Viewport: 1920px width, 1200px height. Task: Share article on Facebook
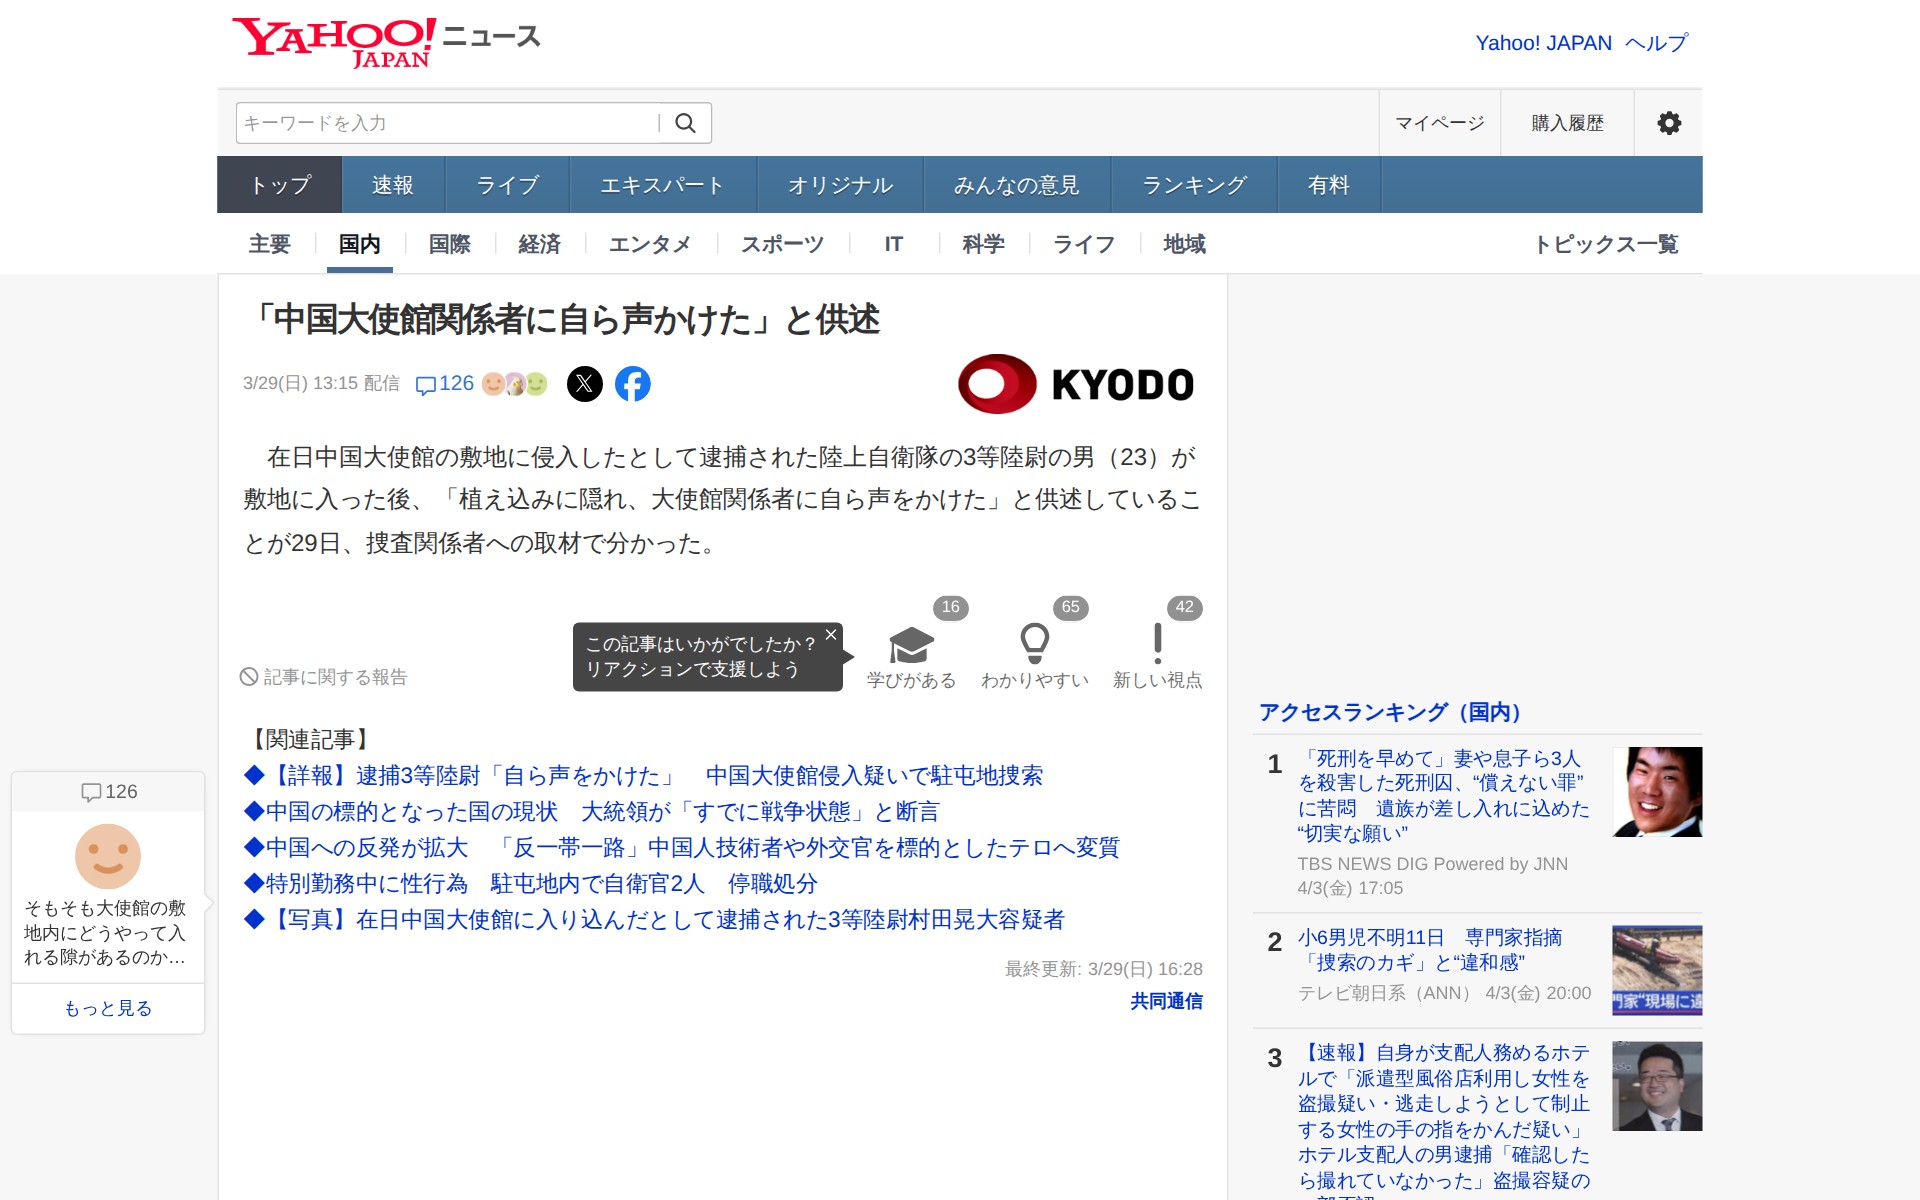(632, 384)
